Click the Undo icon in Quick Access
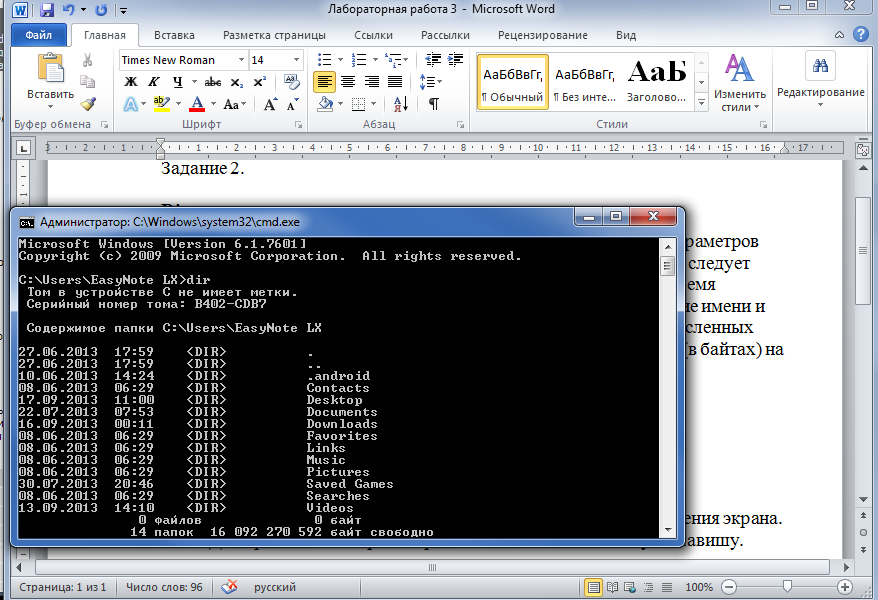This screenshot has width=878, height=600. pos(69,10)
